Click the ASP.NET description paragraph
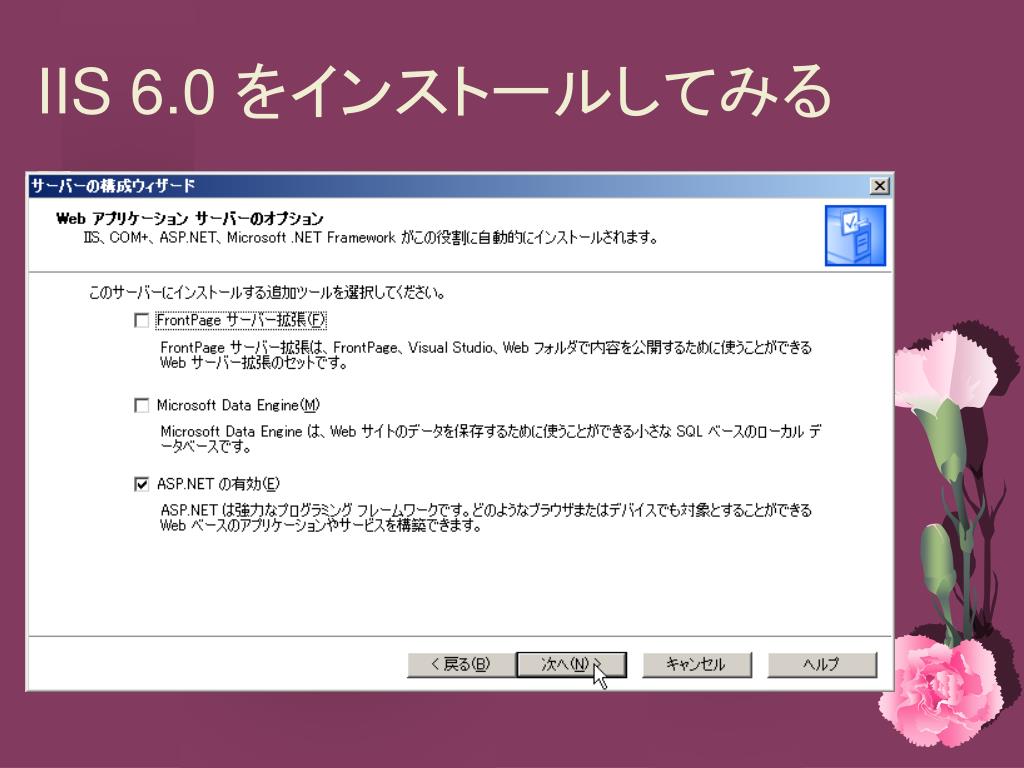Viewport: 1024px width, 768px height. coord(486,517)
